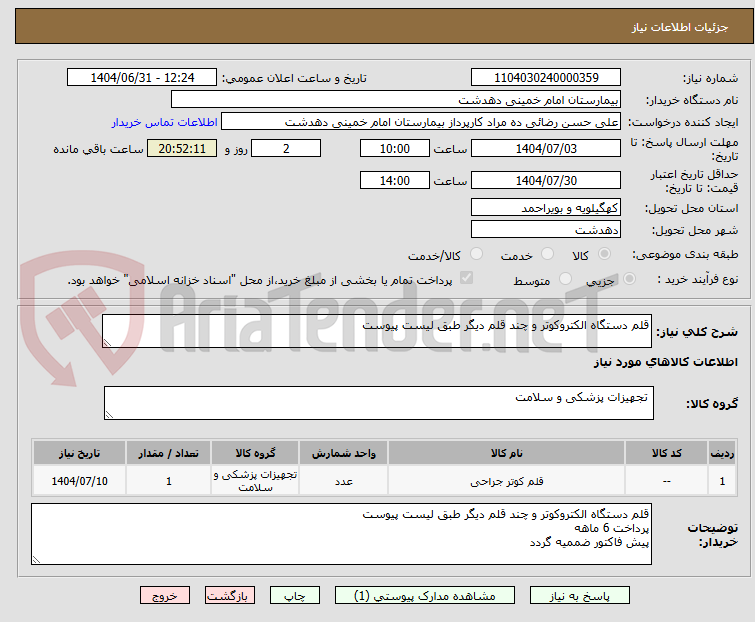The width and height of the screenshot is (755, 622).
Task: Click the unit cell عدد
Action: click(343, 481)
